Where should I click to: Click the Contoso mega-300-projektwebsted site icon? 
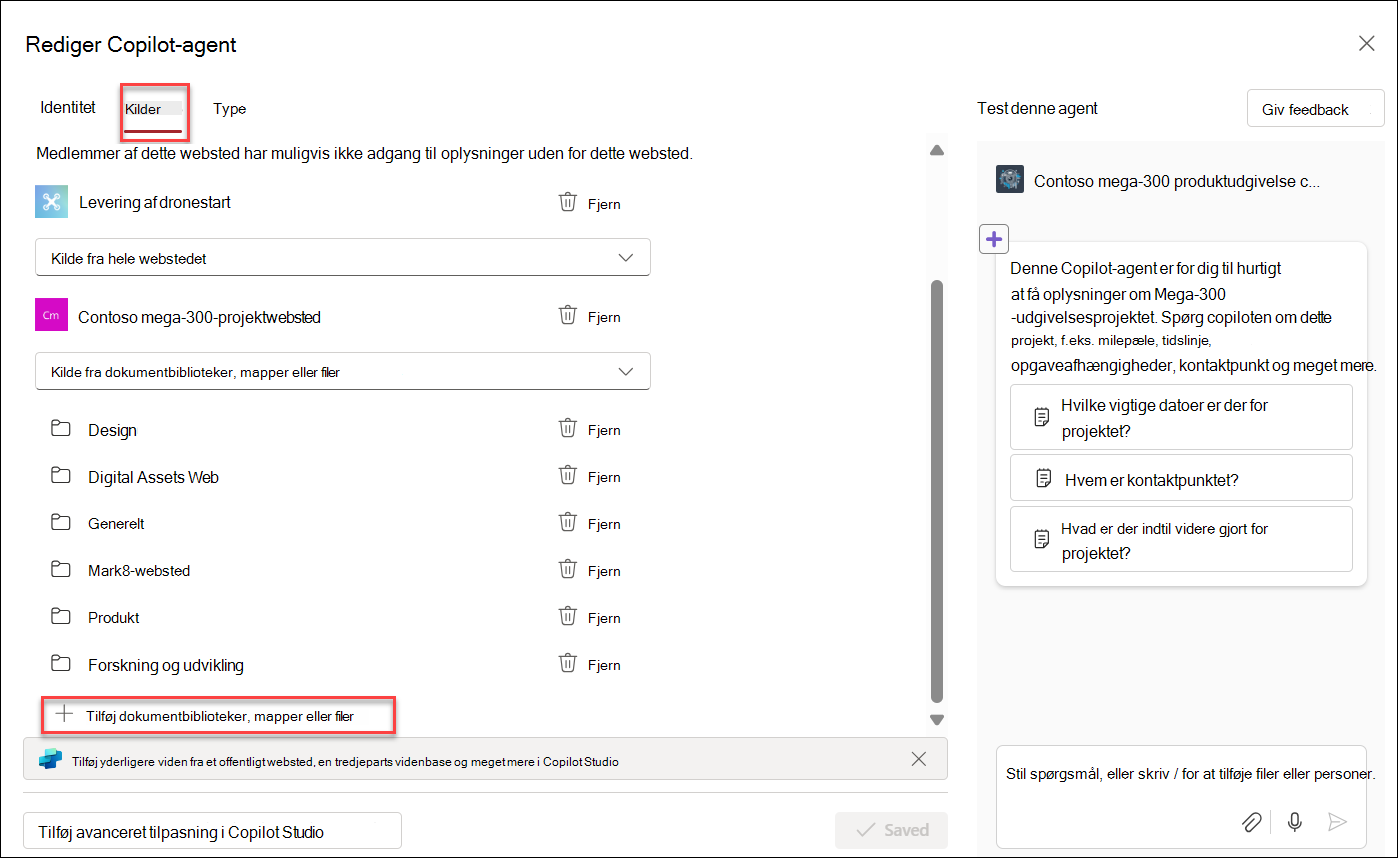pos(50,315)
